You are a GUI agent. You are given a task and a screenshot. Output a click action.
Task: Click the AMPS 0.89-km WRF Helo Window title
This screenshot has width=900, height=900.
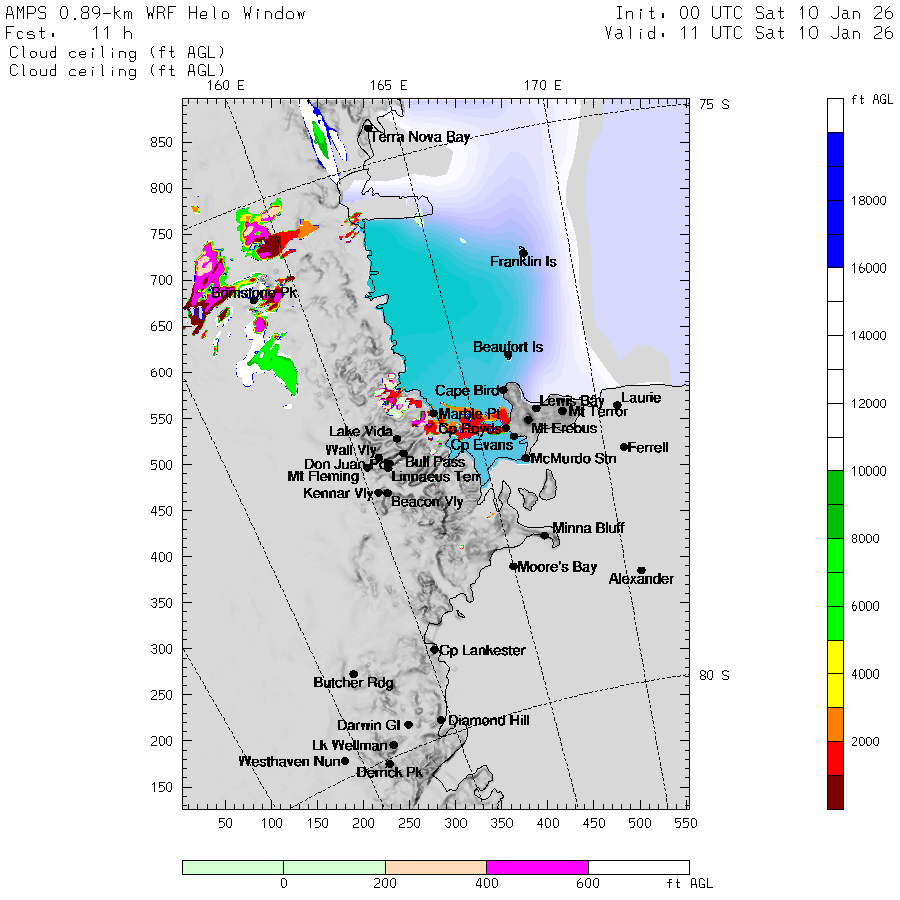156,14
